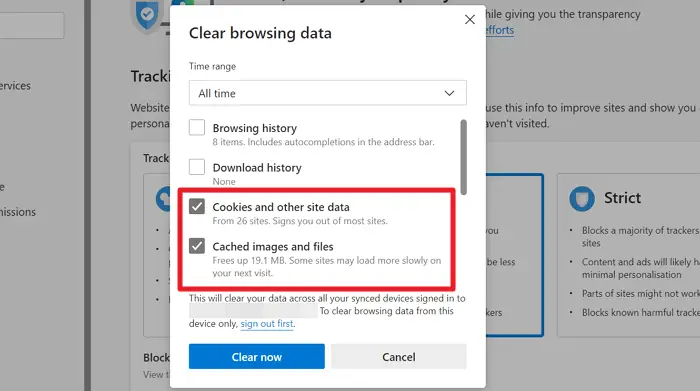Uncheck Cookies and other site data
700x391 pixels.
tap(197, 206)
